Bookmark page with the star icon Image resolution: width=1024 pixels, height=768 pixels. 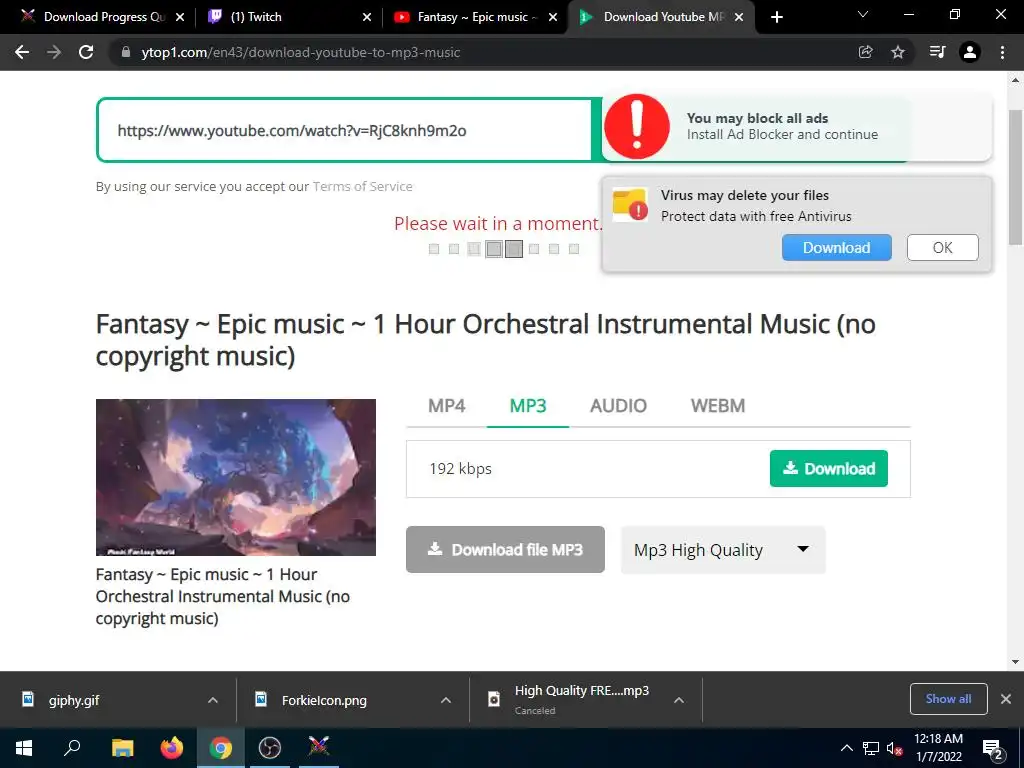coord(898,52)
